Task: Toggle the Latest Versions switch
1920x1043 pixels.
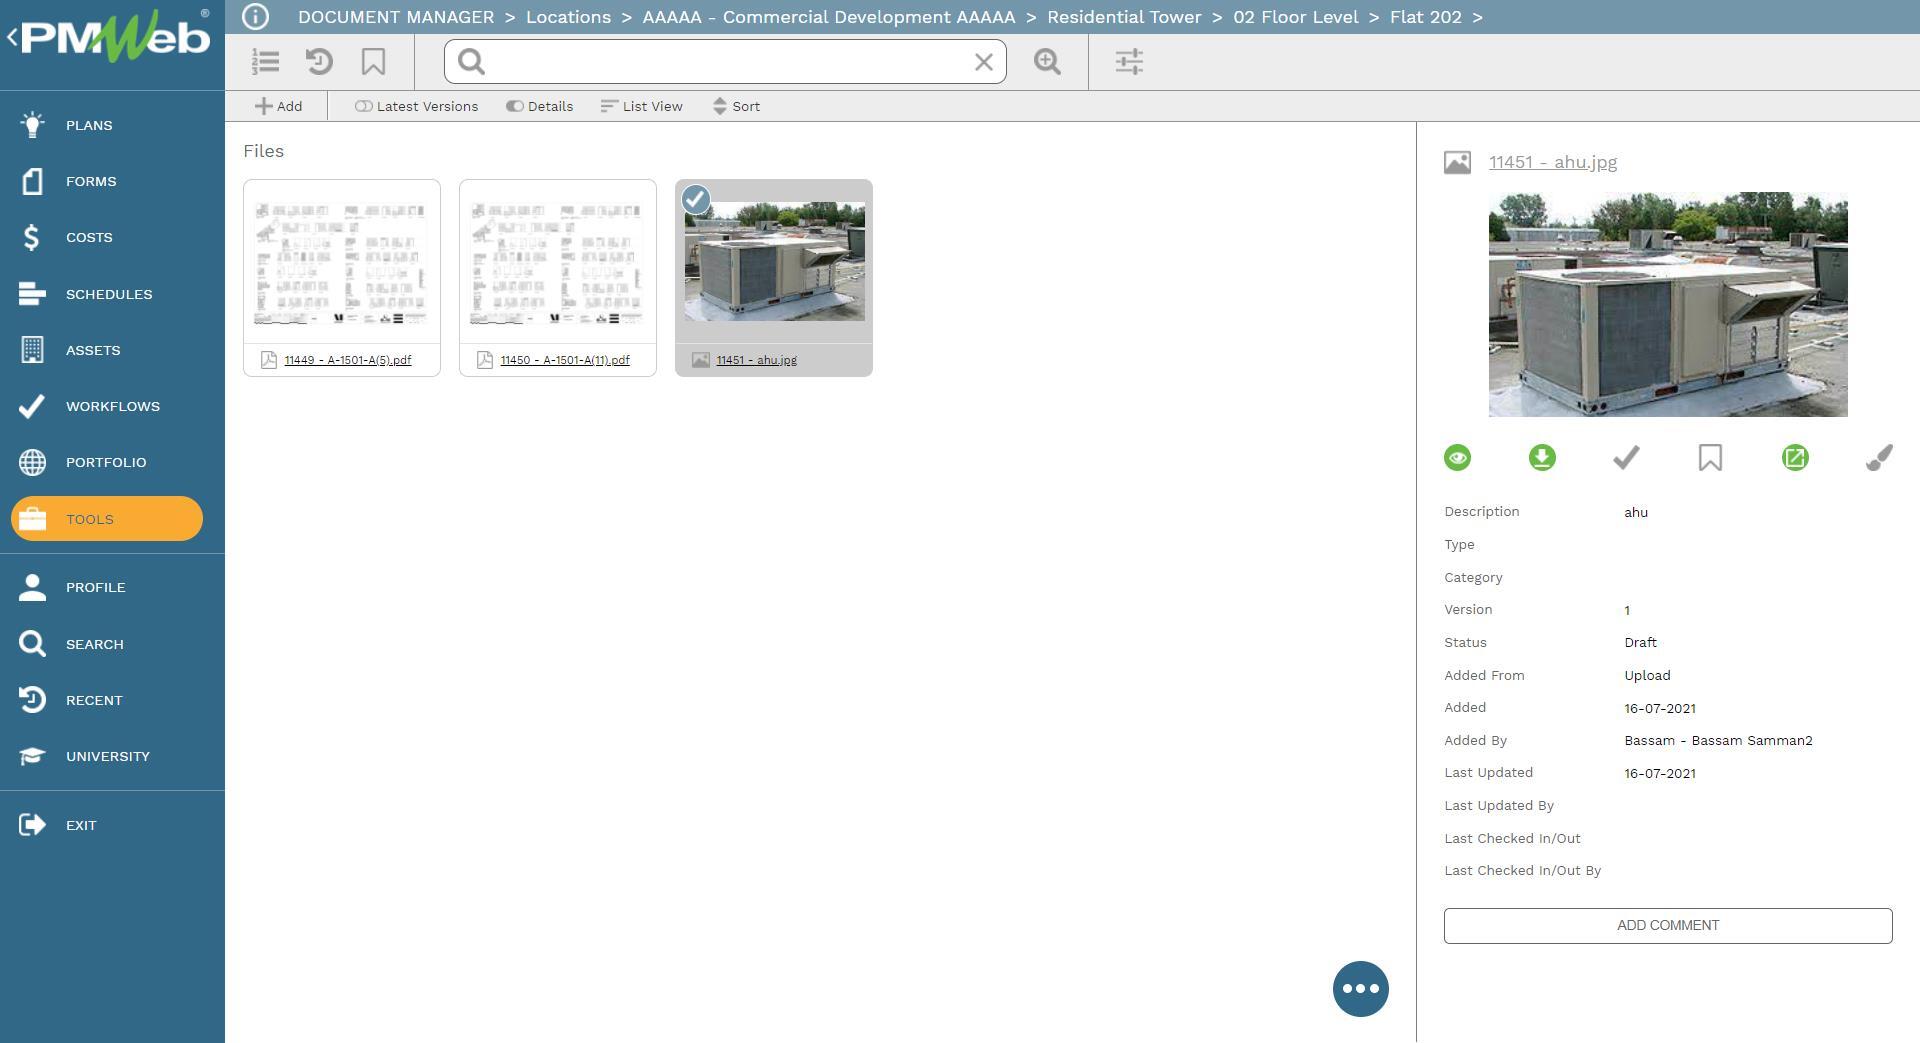Action: 364,106
